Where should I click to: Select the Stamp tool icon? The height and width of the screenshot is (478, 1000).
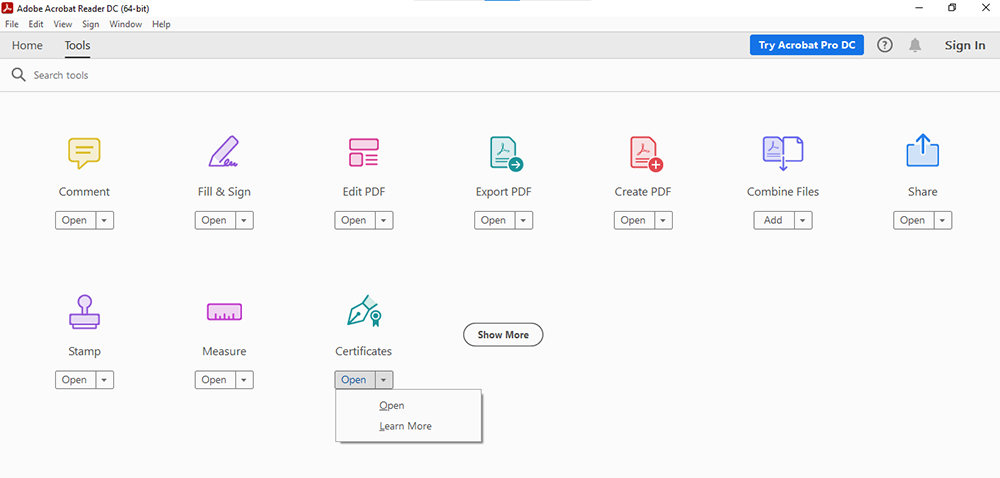(84, 312)
